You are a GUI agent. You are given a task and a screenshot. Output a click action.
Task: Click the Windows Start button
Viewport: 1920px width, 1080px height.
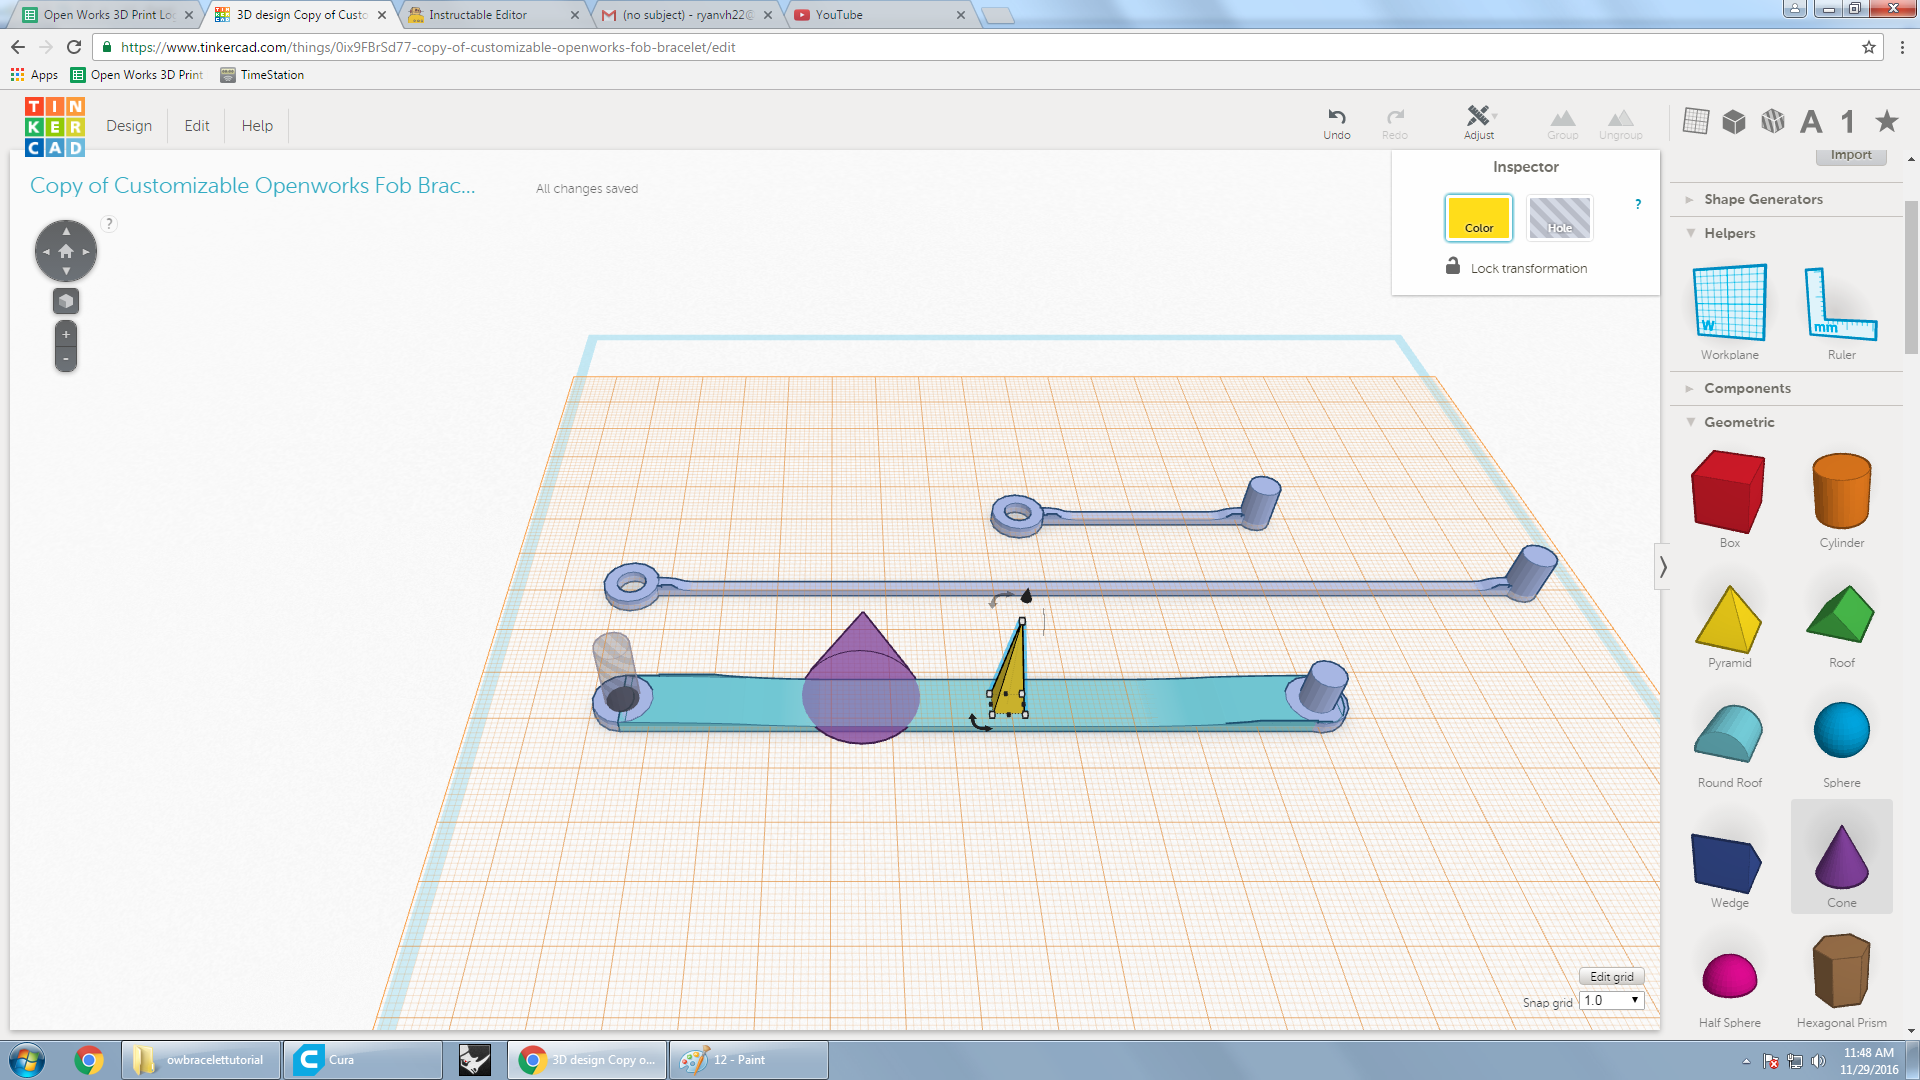(27, 1060)
